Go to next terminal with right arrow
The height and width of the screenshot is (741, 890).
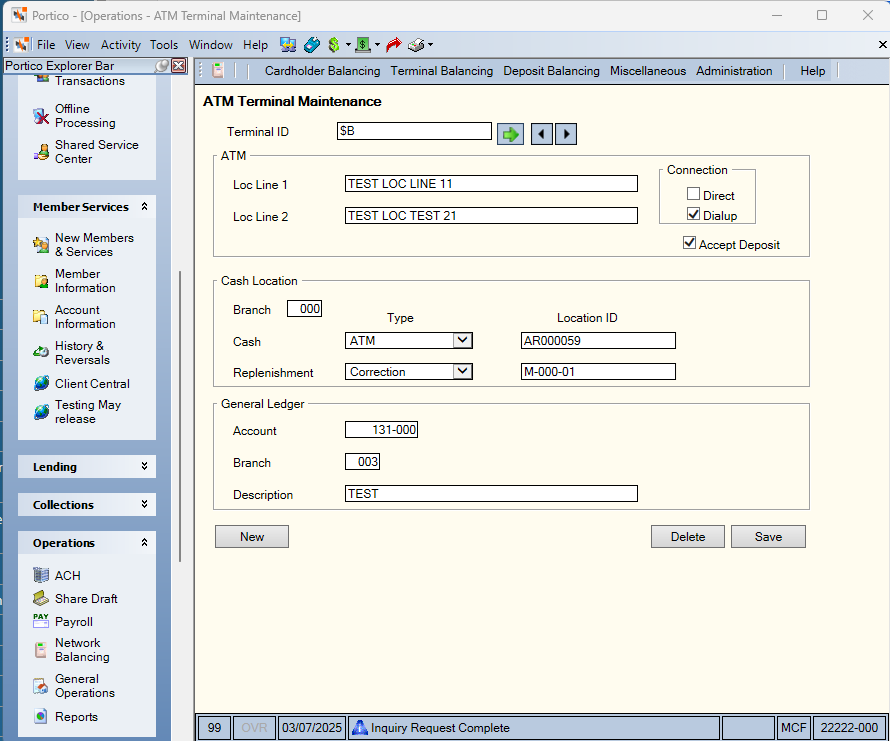[x=566, y=134]
